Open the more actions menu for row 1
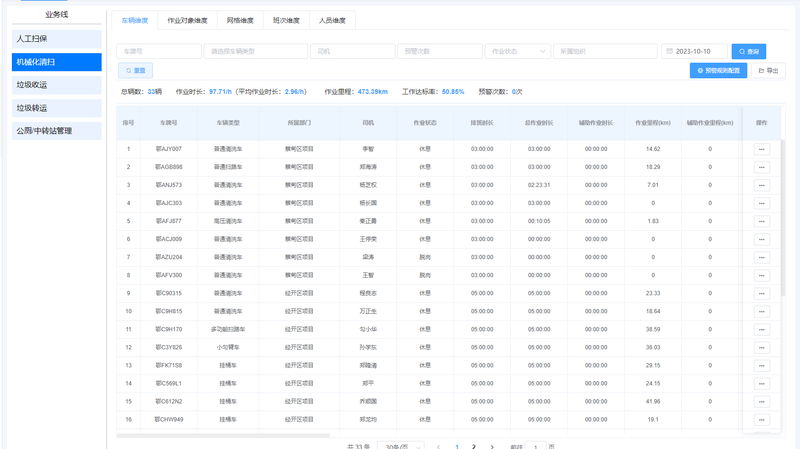This screenshot has width=800, height=449. [761, 149]
